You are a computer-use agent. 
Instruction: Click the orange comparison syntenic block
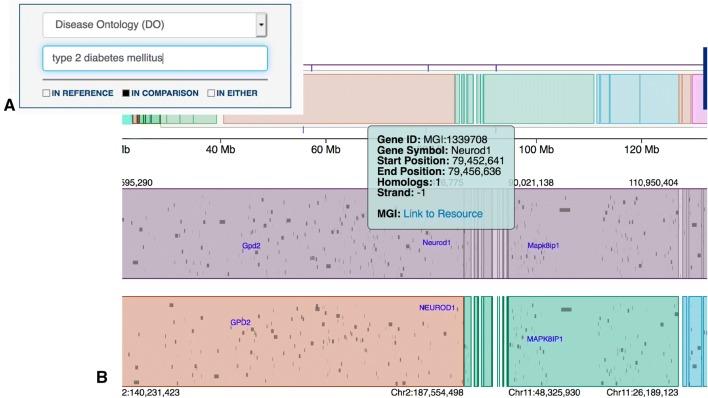[x=293, y=341]
